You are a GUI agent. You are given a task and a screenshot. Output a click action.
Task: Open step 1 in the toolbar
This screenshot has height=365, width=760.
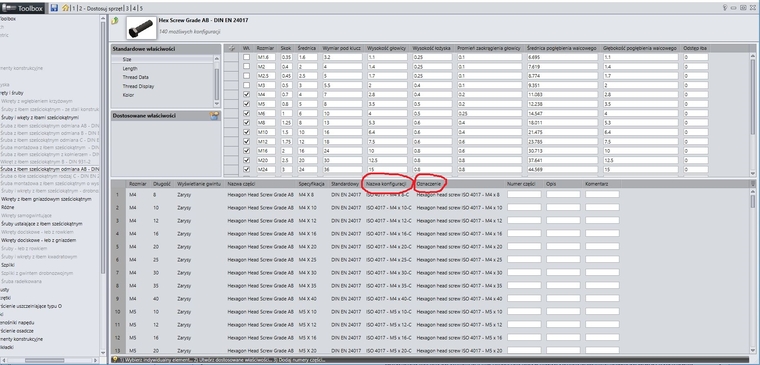(74, 8)
